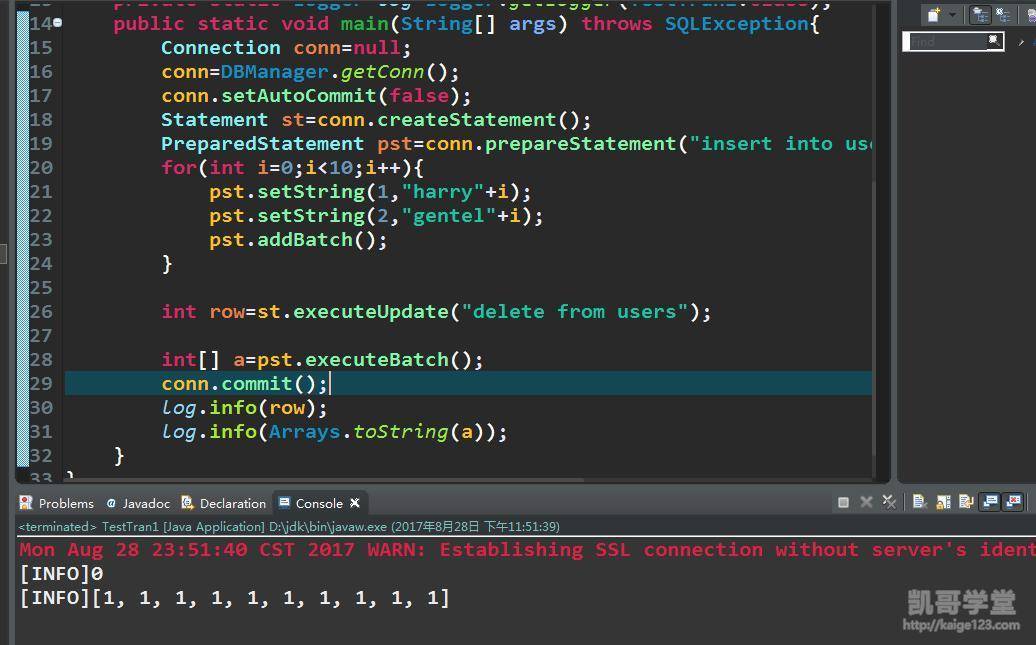
Task: Click the Terminate button in Console toolbar
Action: pos(843,503)
